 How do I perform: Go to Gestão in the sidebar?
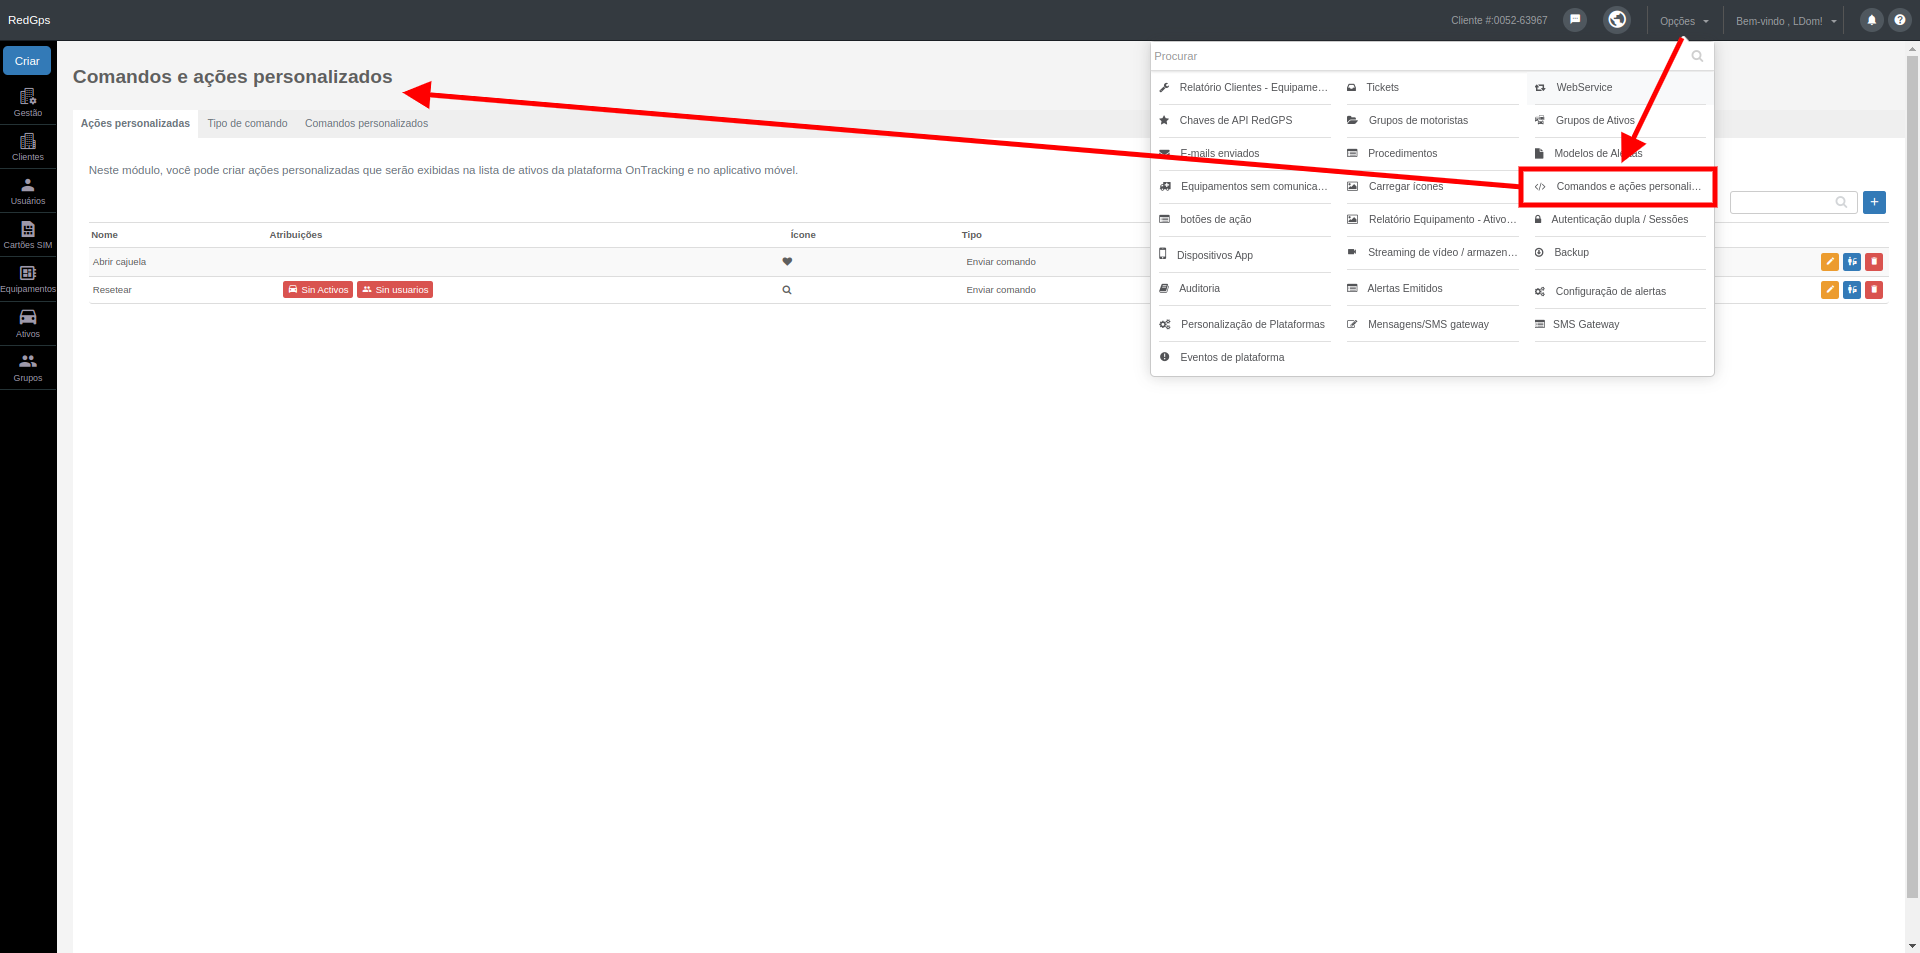pyautogui.click(x=28, y=103)
